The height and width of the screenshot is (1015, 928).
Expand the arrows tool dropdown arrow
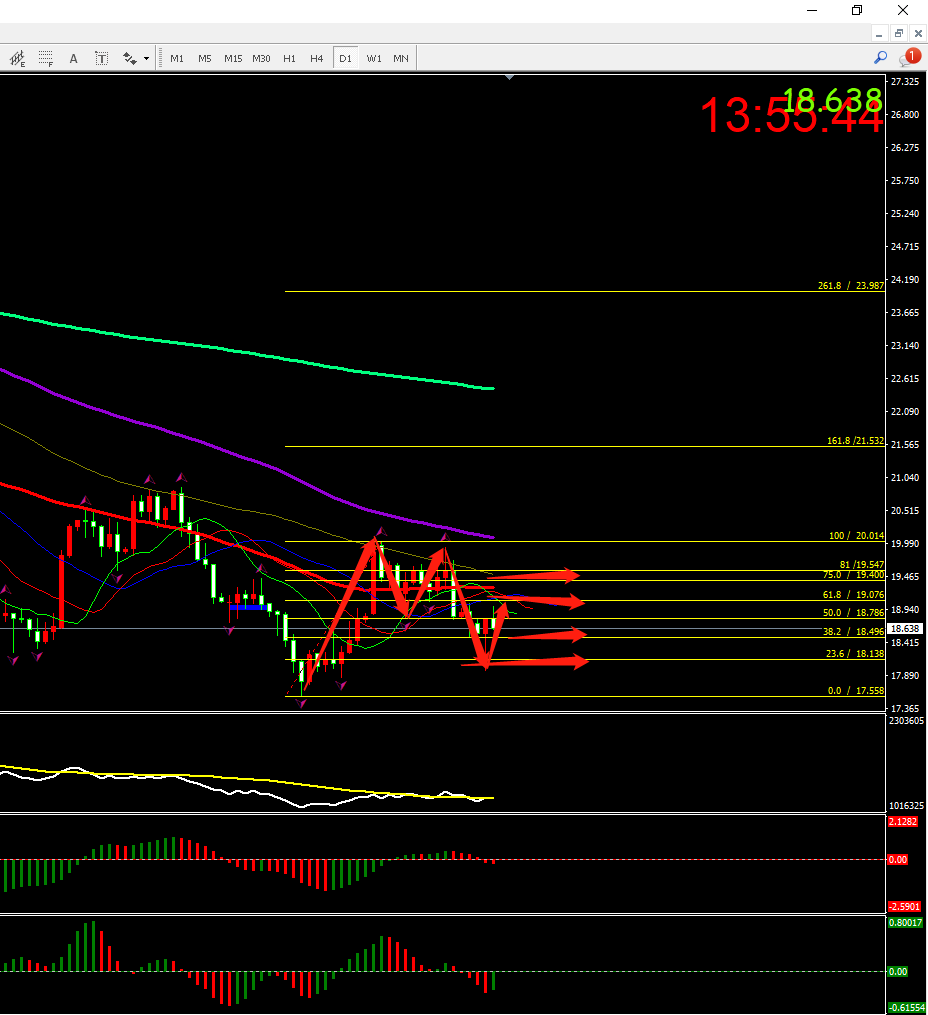coord(146,58)
